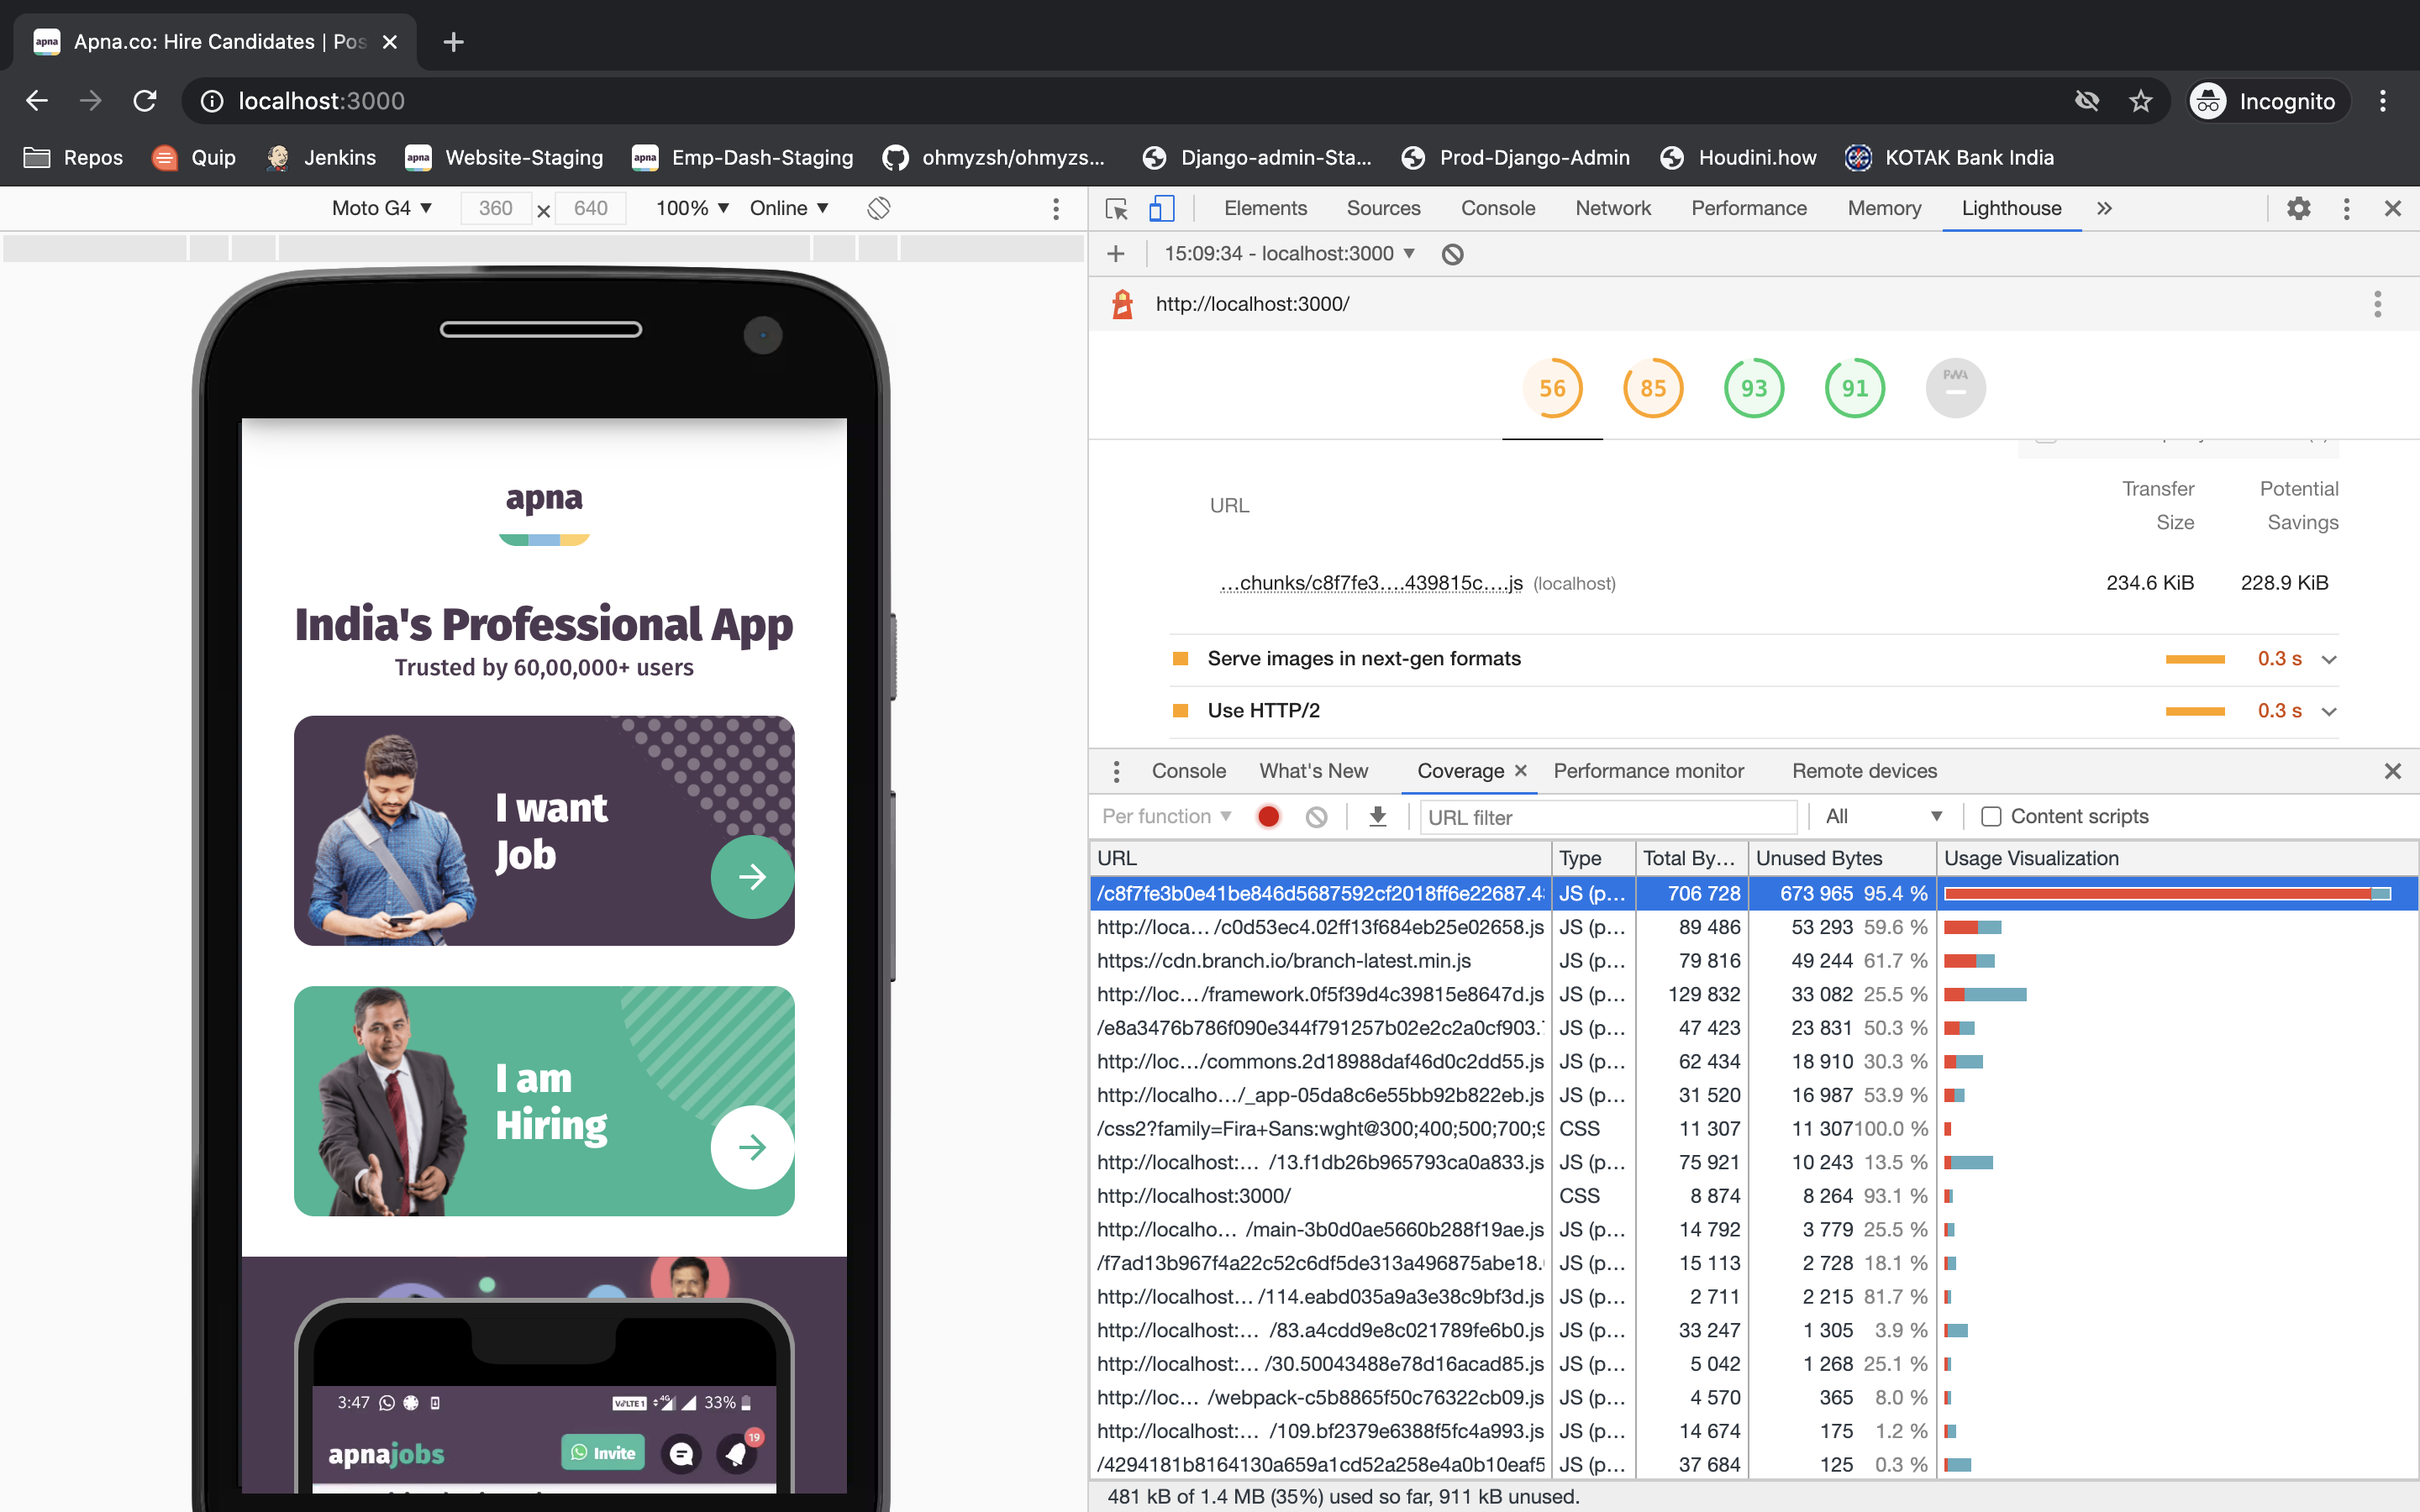
Task: Expand the Use HTTP/2 audit
Action: (x=2329, y=710)
